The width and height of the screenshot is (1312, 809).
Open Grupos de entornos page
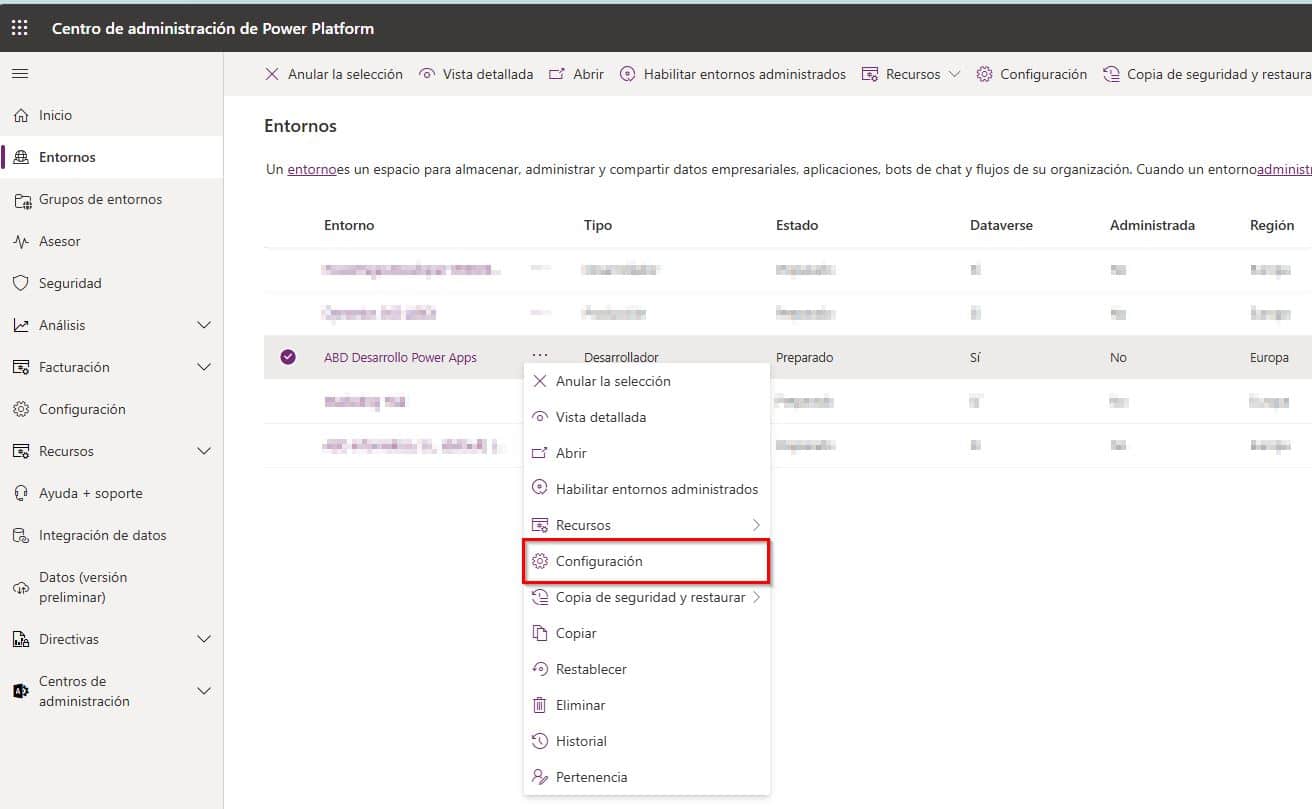click(112, 199)
